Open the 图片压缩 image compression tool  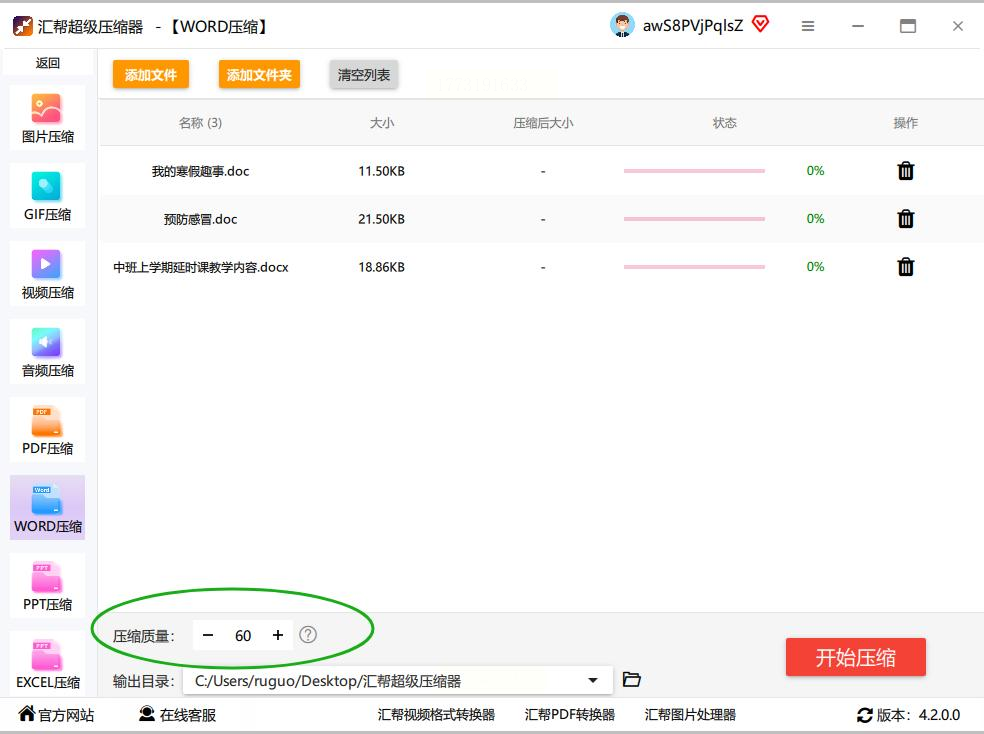pos(47,118)
